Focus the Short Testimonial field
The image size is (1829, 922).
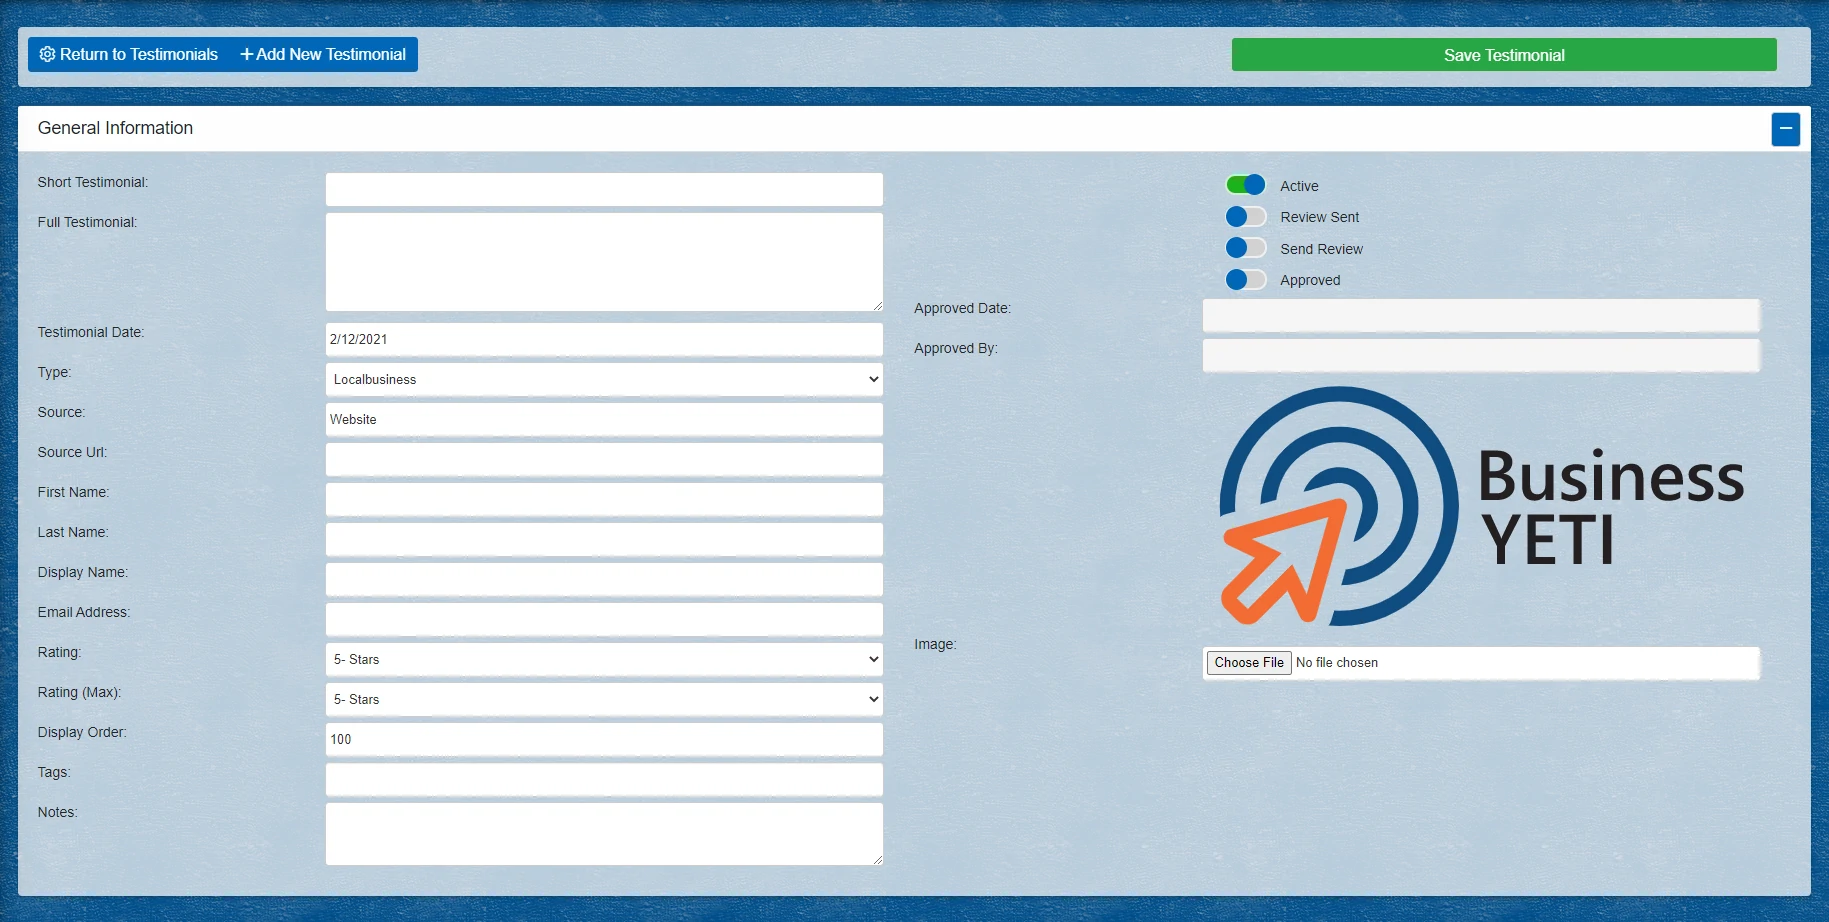coord(604,189)
